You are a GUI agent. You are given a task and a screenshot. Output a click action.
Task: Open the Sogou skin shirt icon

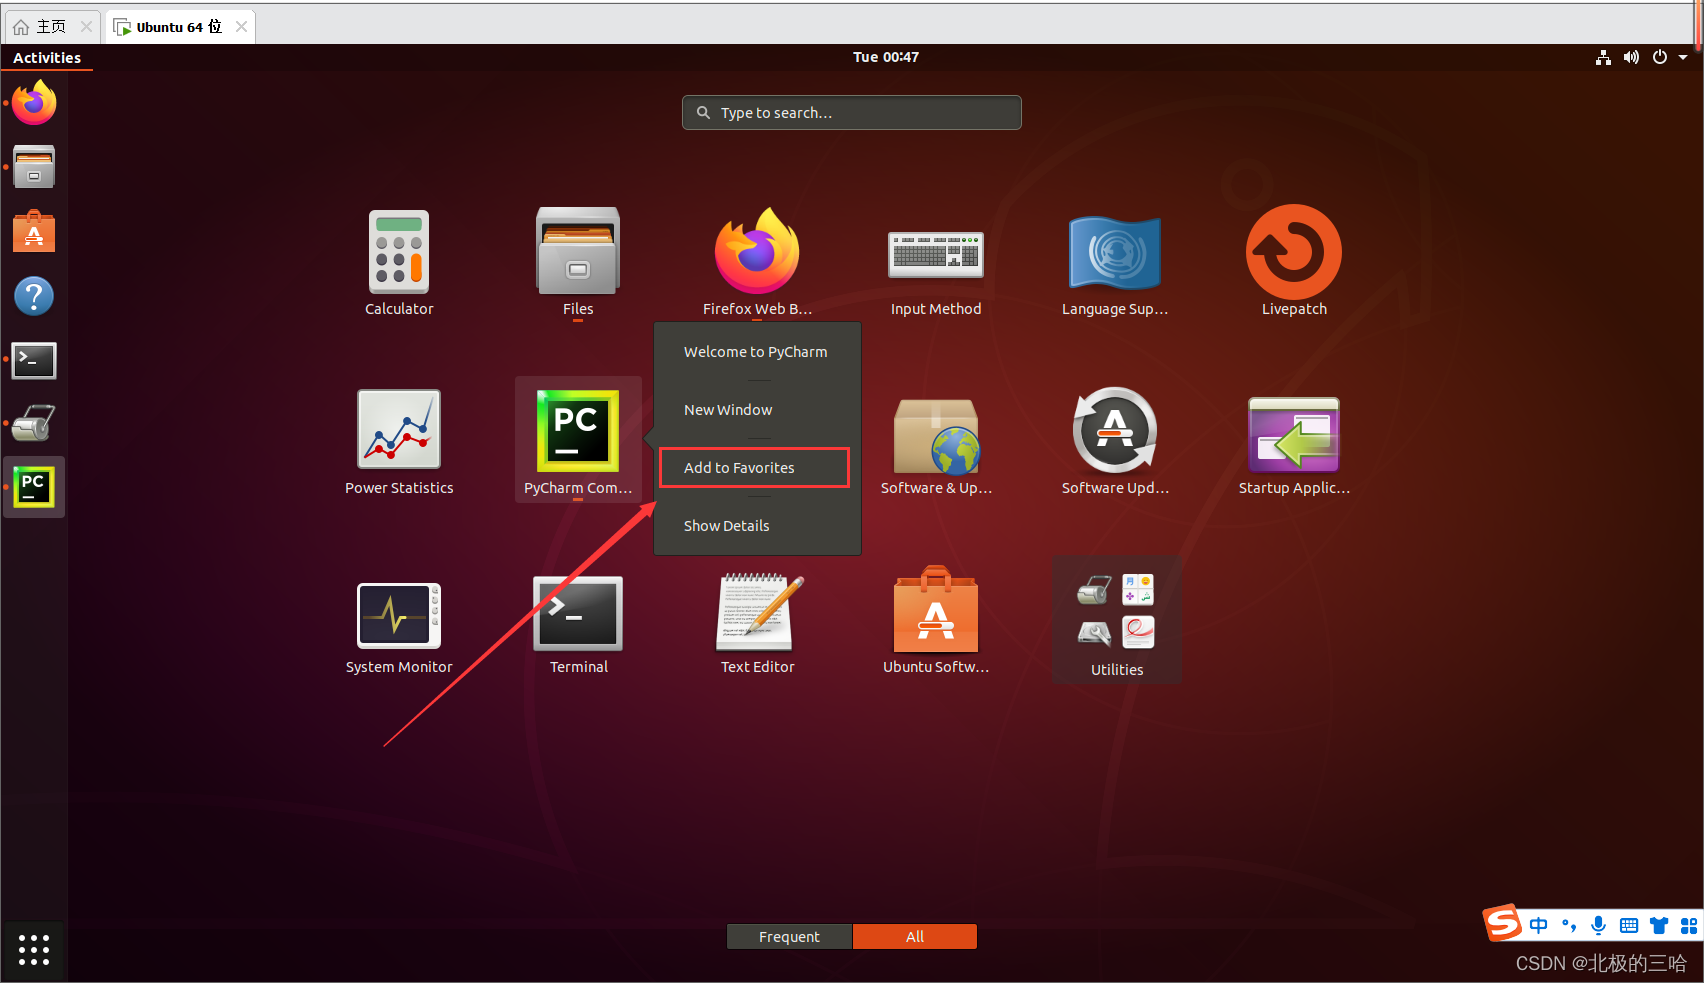point(1659,926)
